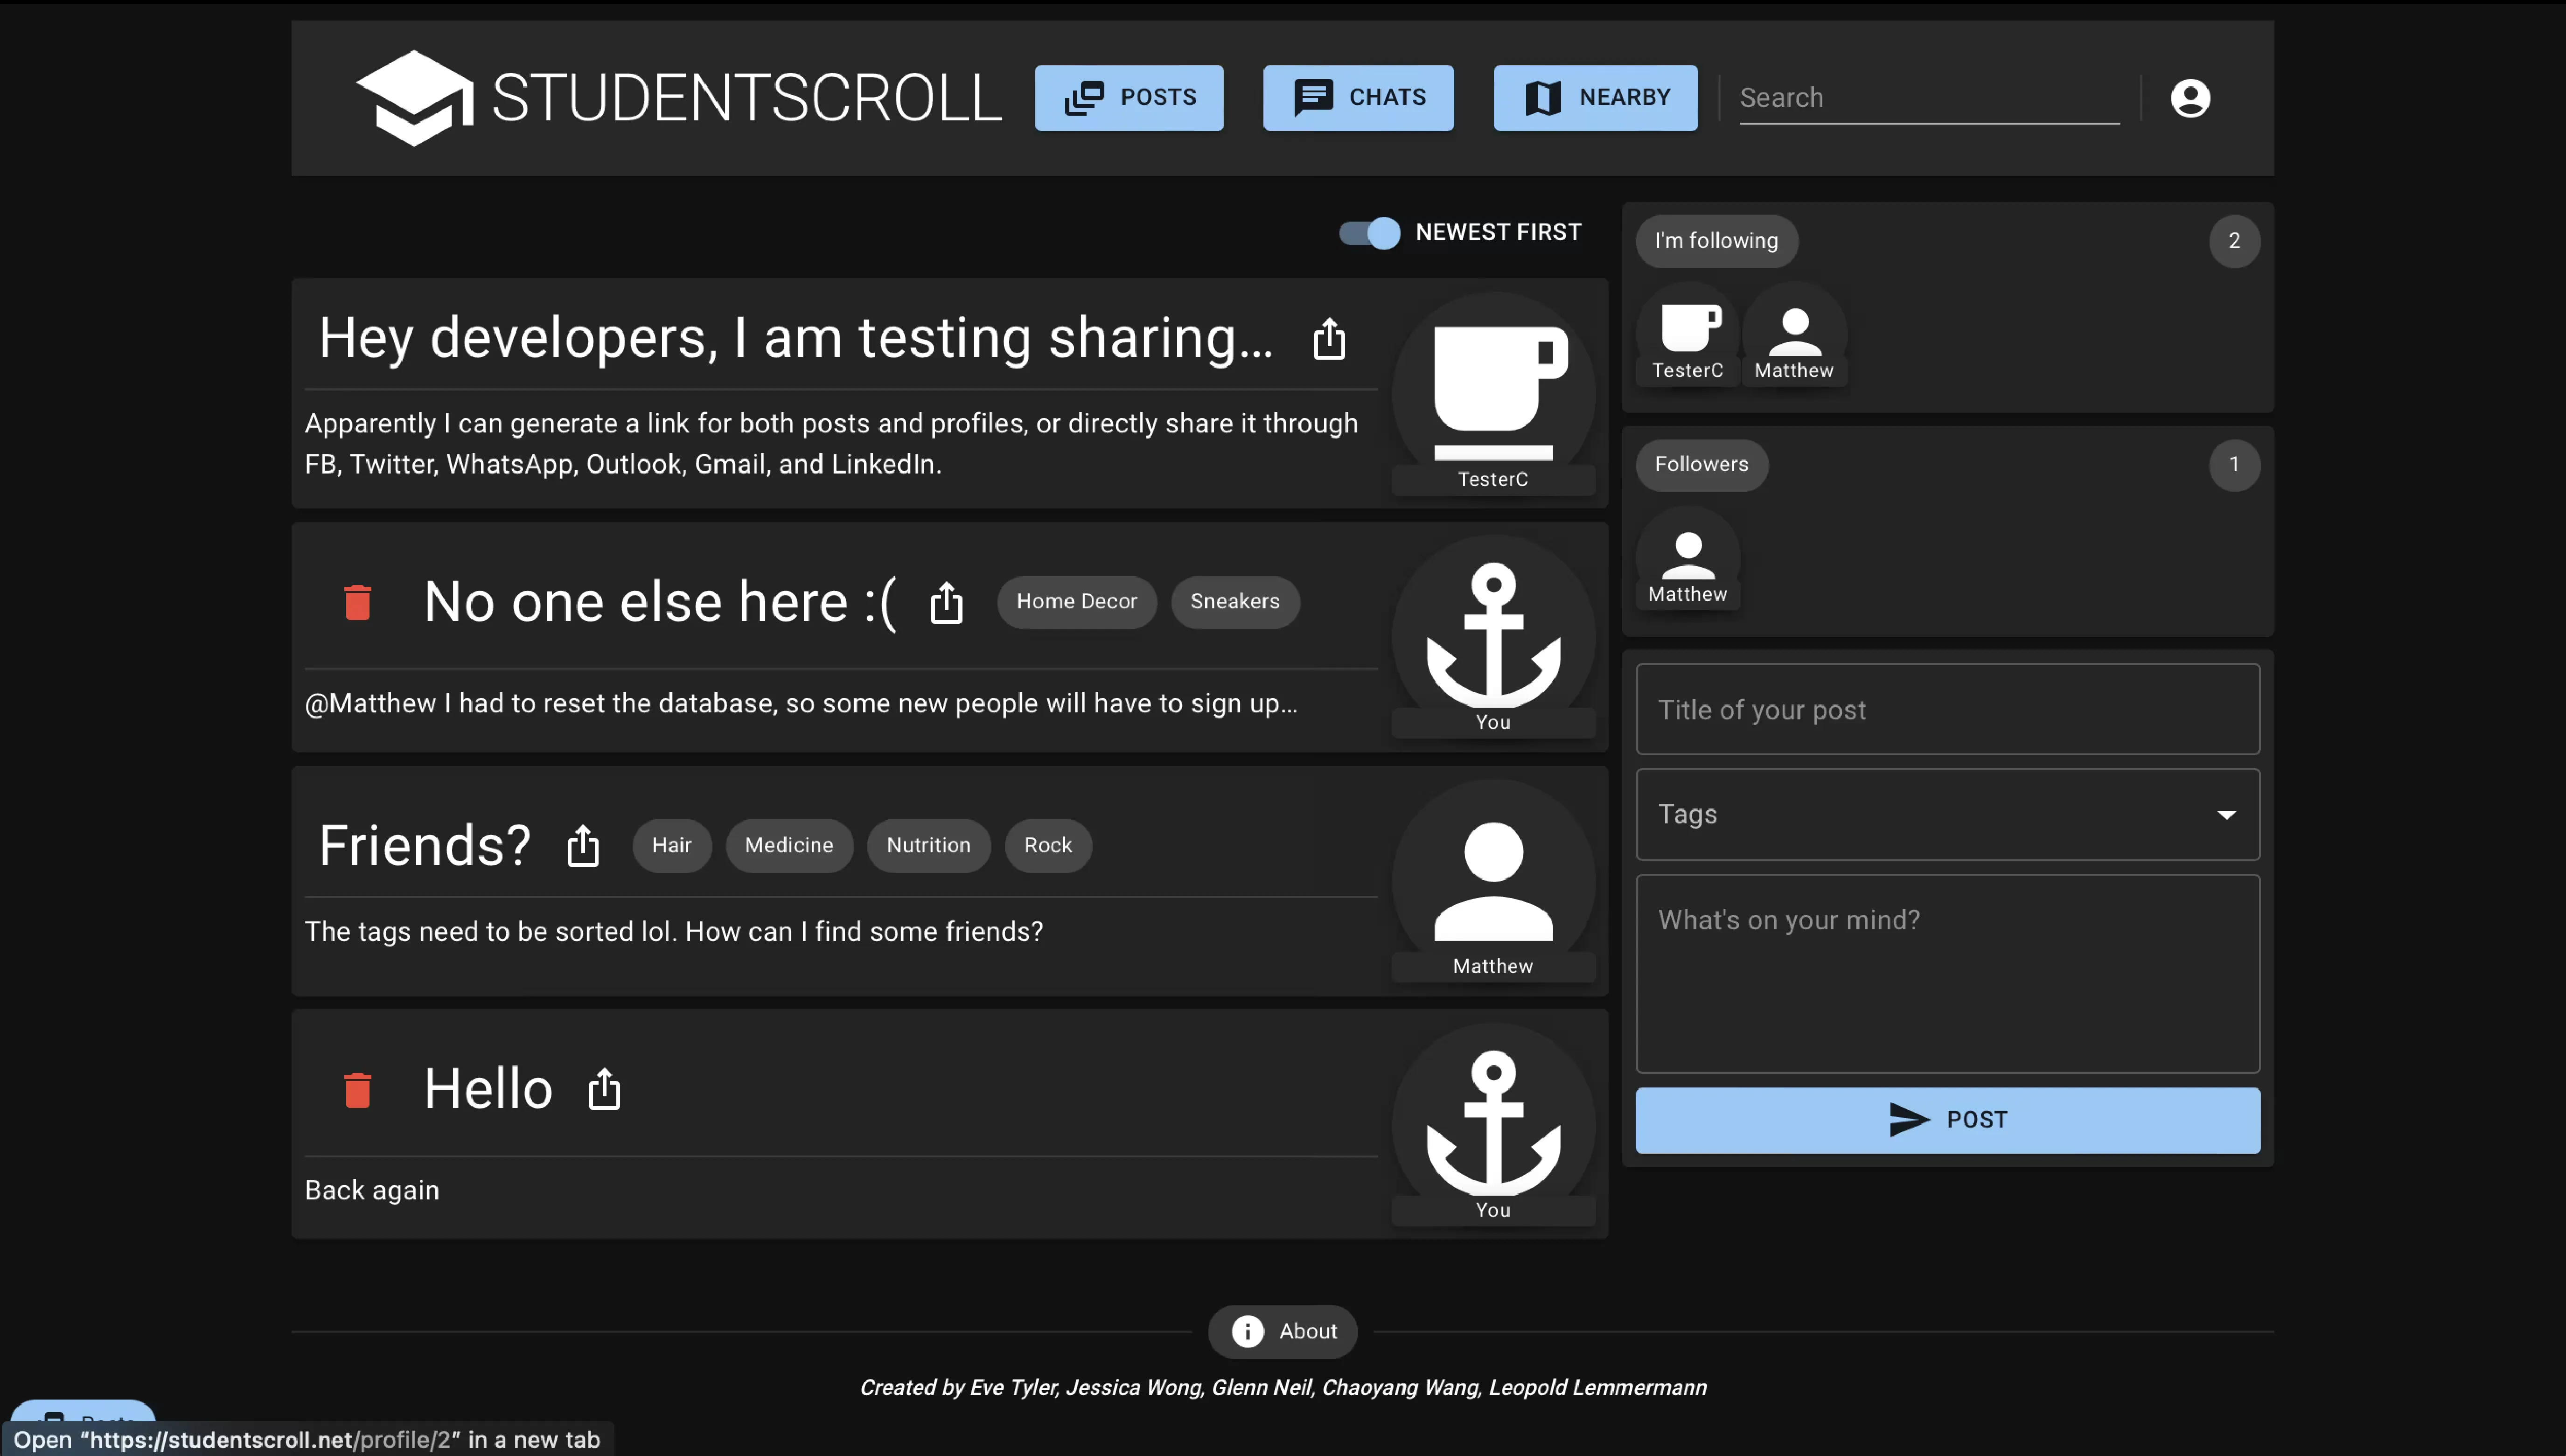Viewport: 2566px width, 1456px height.
Task: Select the "Home Decor" tag chip
Action: click(x=1076, y=601)
